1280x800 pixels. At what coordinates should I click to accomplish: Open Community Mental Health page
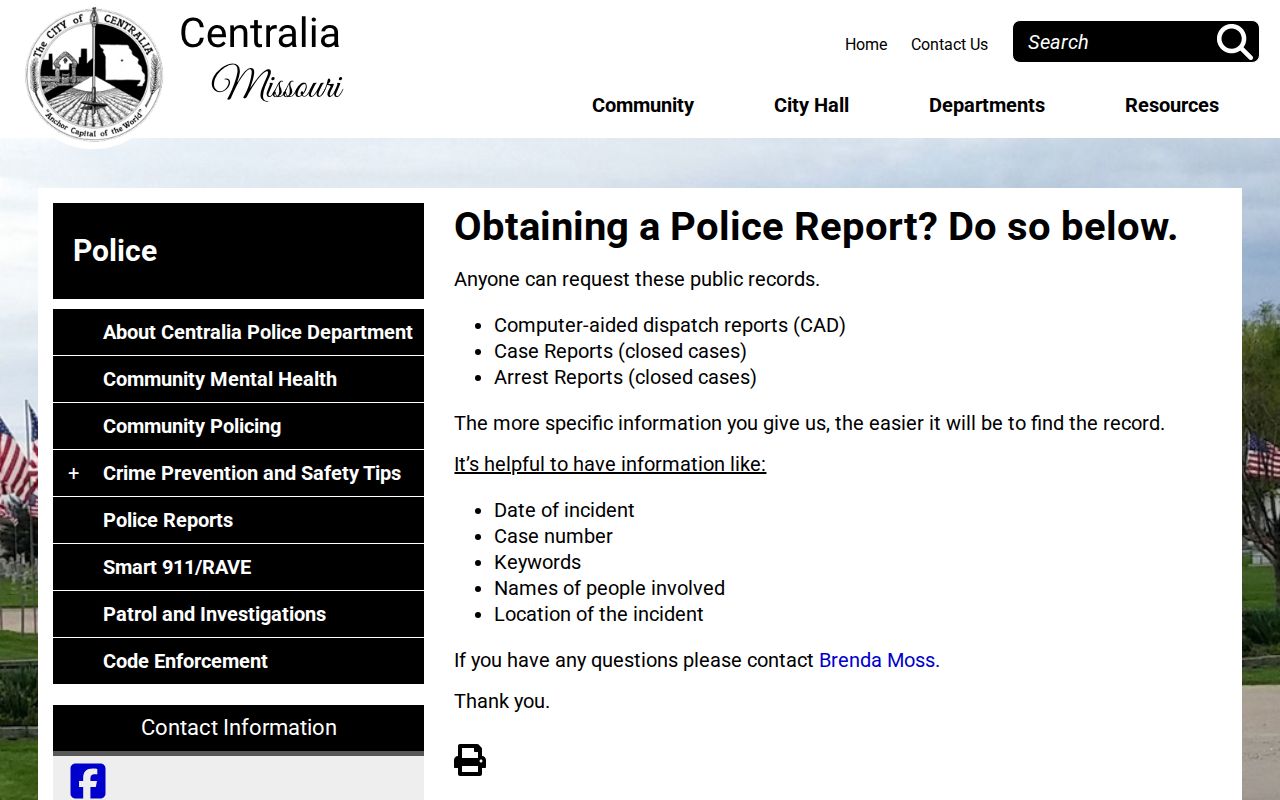pos(238,379)
